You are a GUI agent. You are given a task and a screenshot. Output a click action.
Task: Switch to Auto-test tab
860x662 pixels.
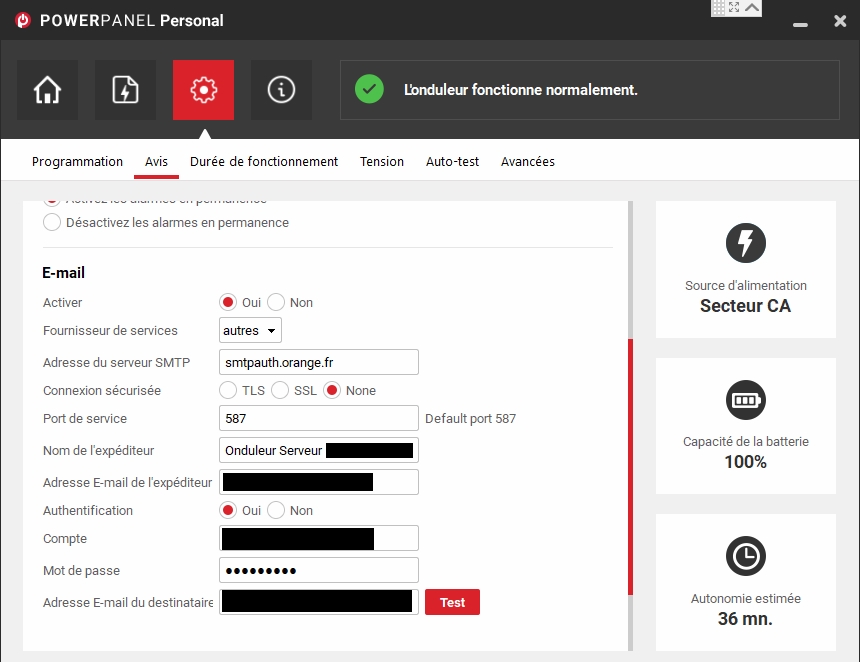(452, 161)
